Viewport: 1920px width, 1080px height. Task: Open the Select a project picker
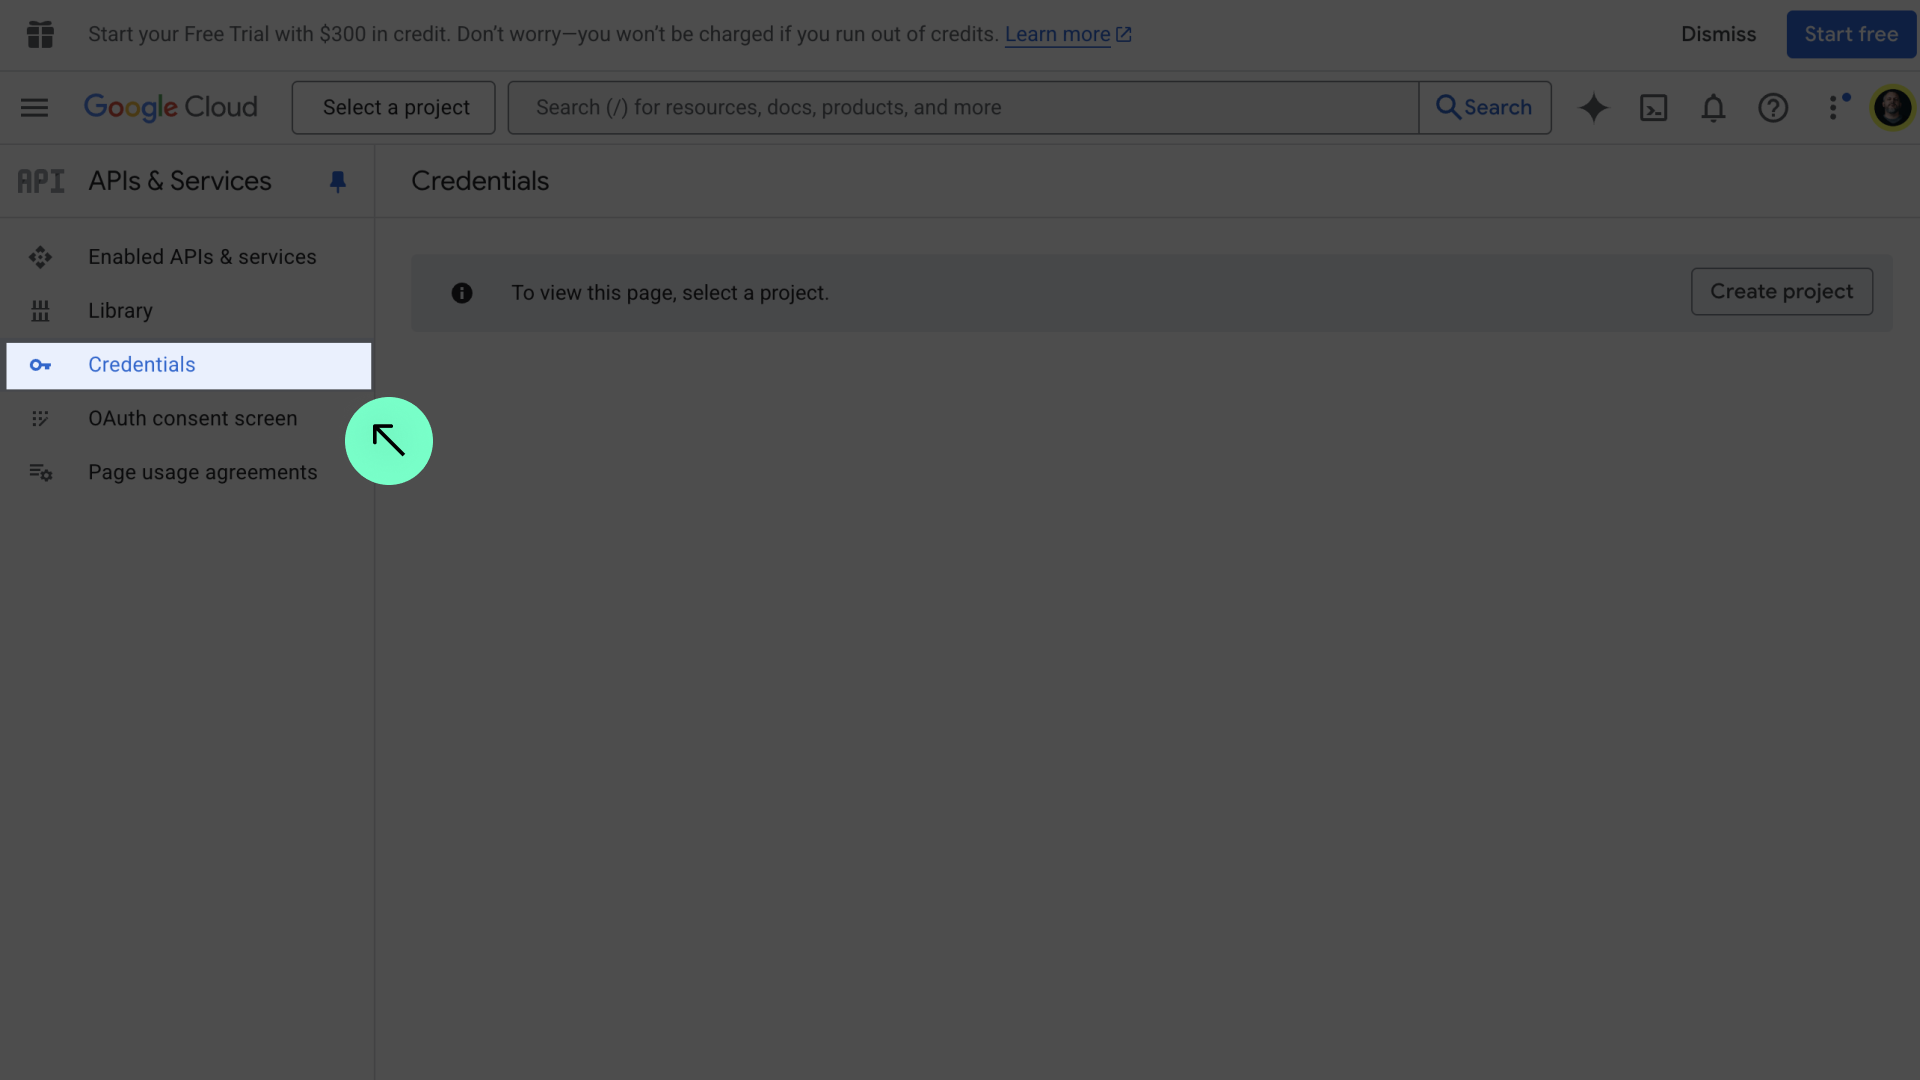point(393,107)
